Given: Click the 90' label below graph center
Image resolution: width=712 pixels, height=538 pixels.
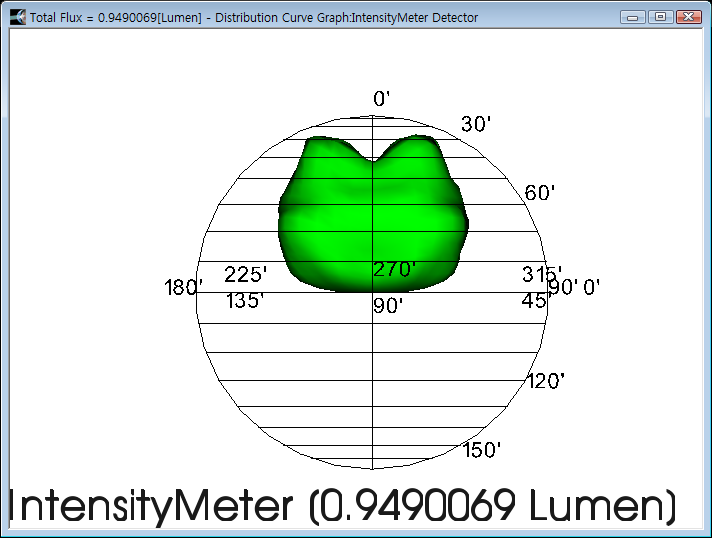Looking at the screenshot, I should 388,306.
